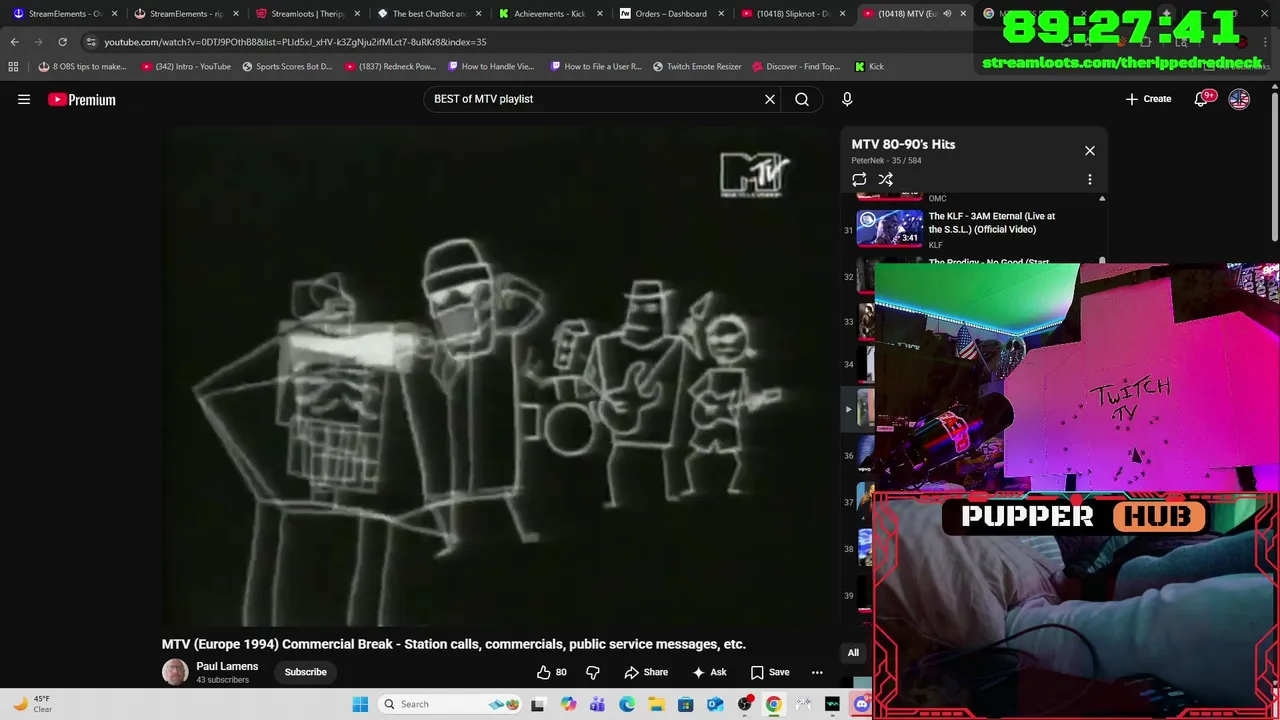Screen dimensions: 1280x720
Task: Open Sports Scores Bot bookmark
Action: (x=287, y=66)
